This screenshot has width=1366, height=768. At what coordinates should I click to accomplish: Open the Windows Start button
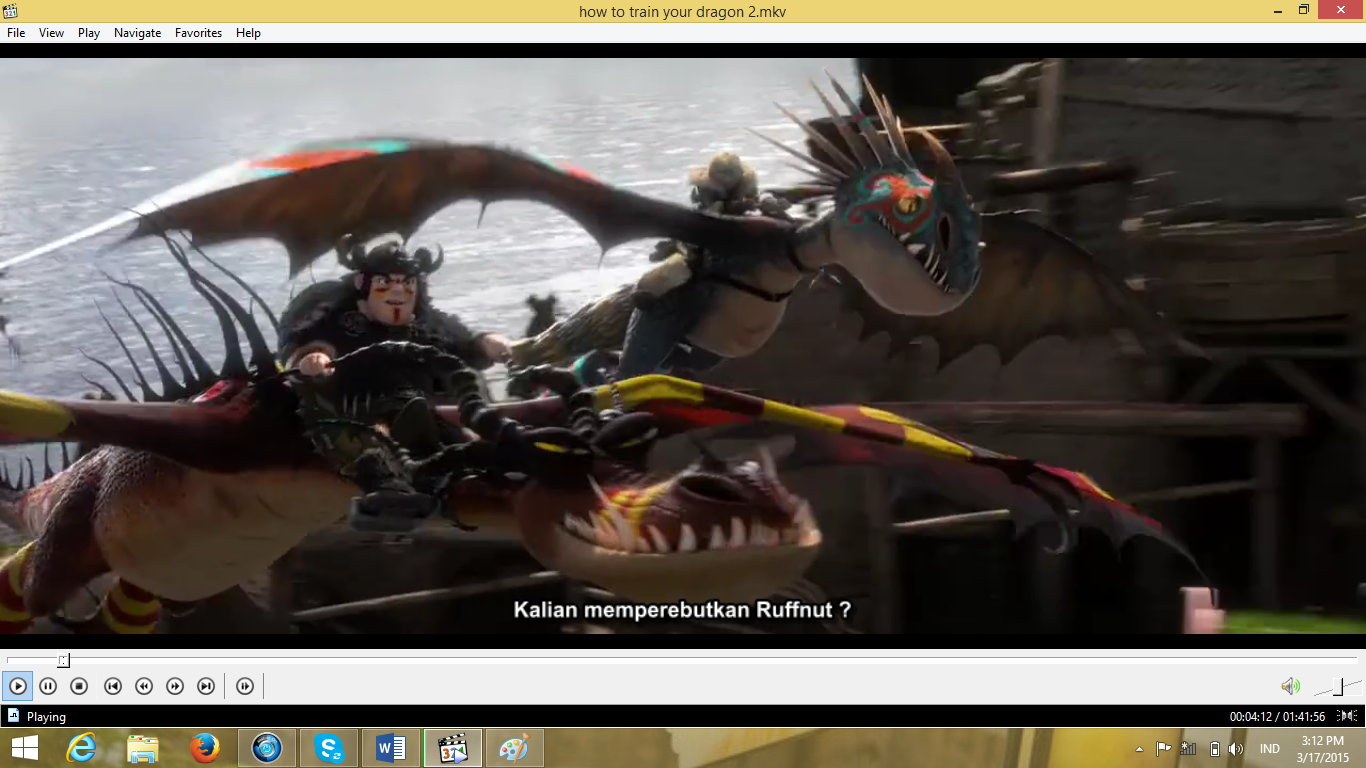[24, 748]
